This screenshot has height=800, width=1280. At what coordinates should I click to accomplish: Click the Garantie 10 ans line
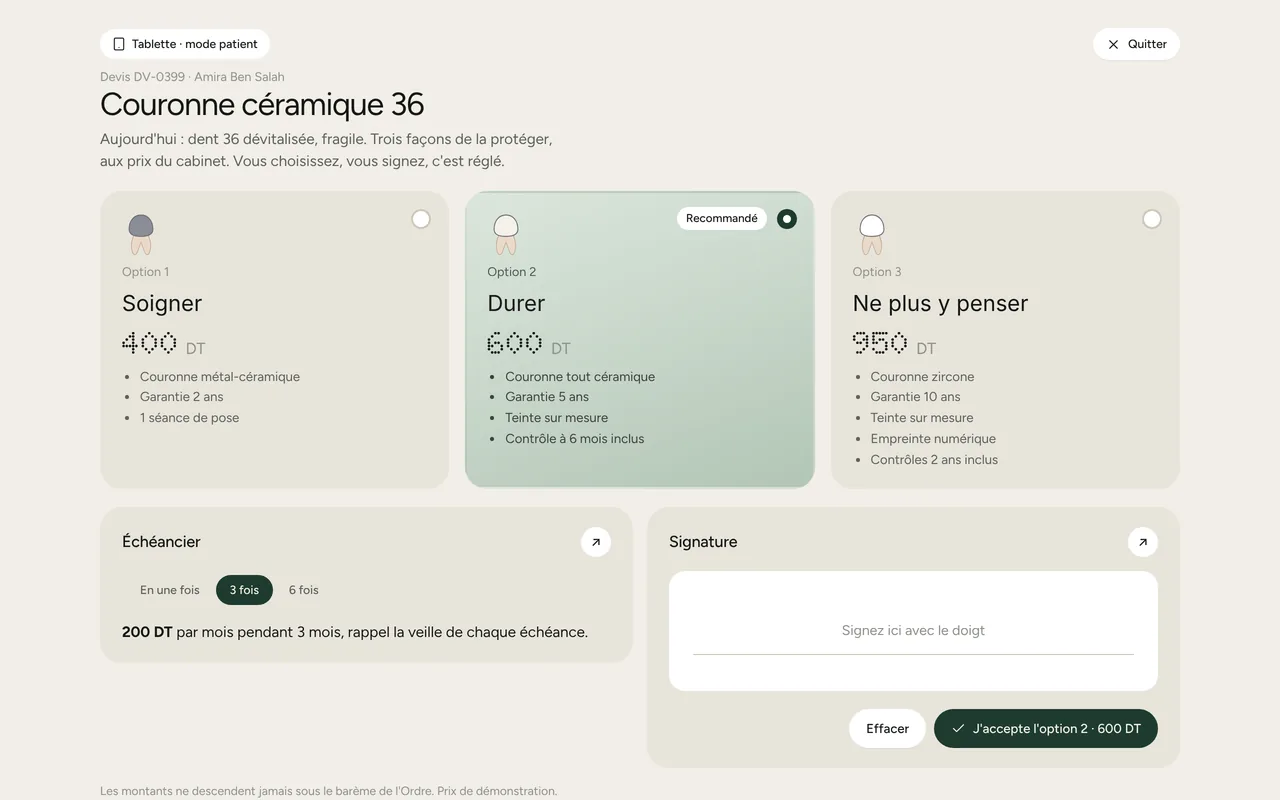click(915, 397)
